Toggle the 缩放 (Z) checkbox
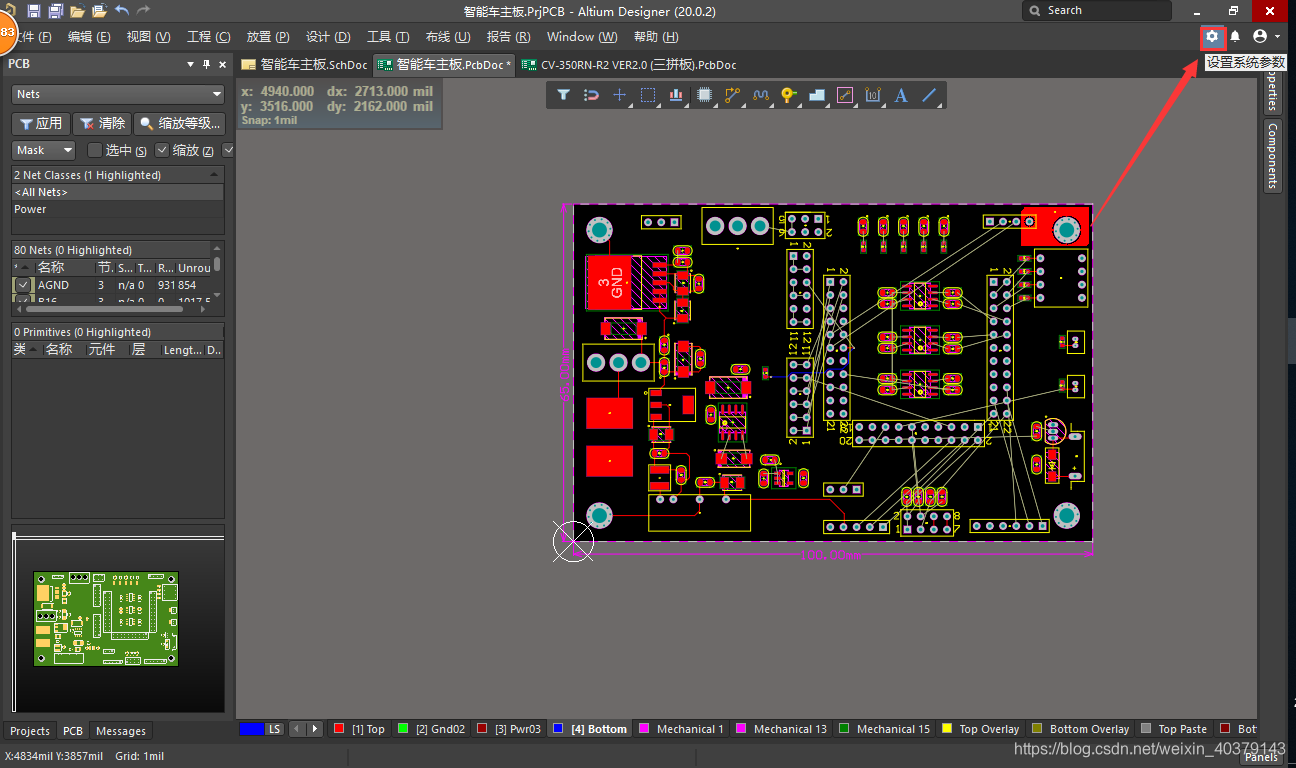This screenshot has width=1296, height=768. (162, 150)
